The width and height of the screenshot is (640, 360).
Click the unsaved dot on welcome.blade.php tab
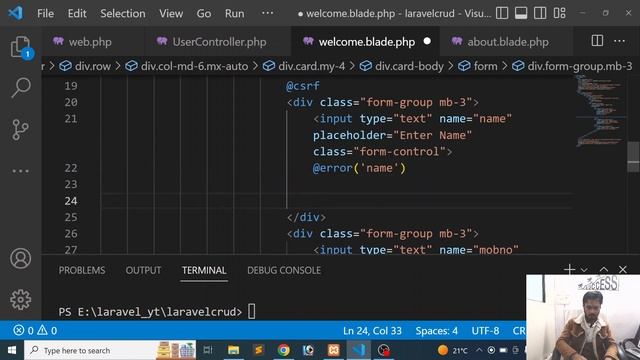pyautogui.click(x=427, y=41)
